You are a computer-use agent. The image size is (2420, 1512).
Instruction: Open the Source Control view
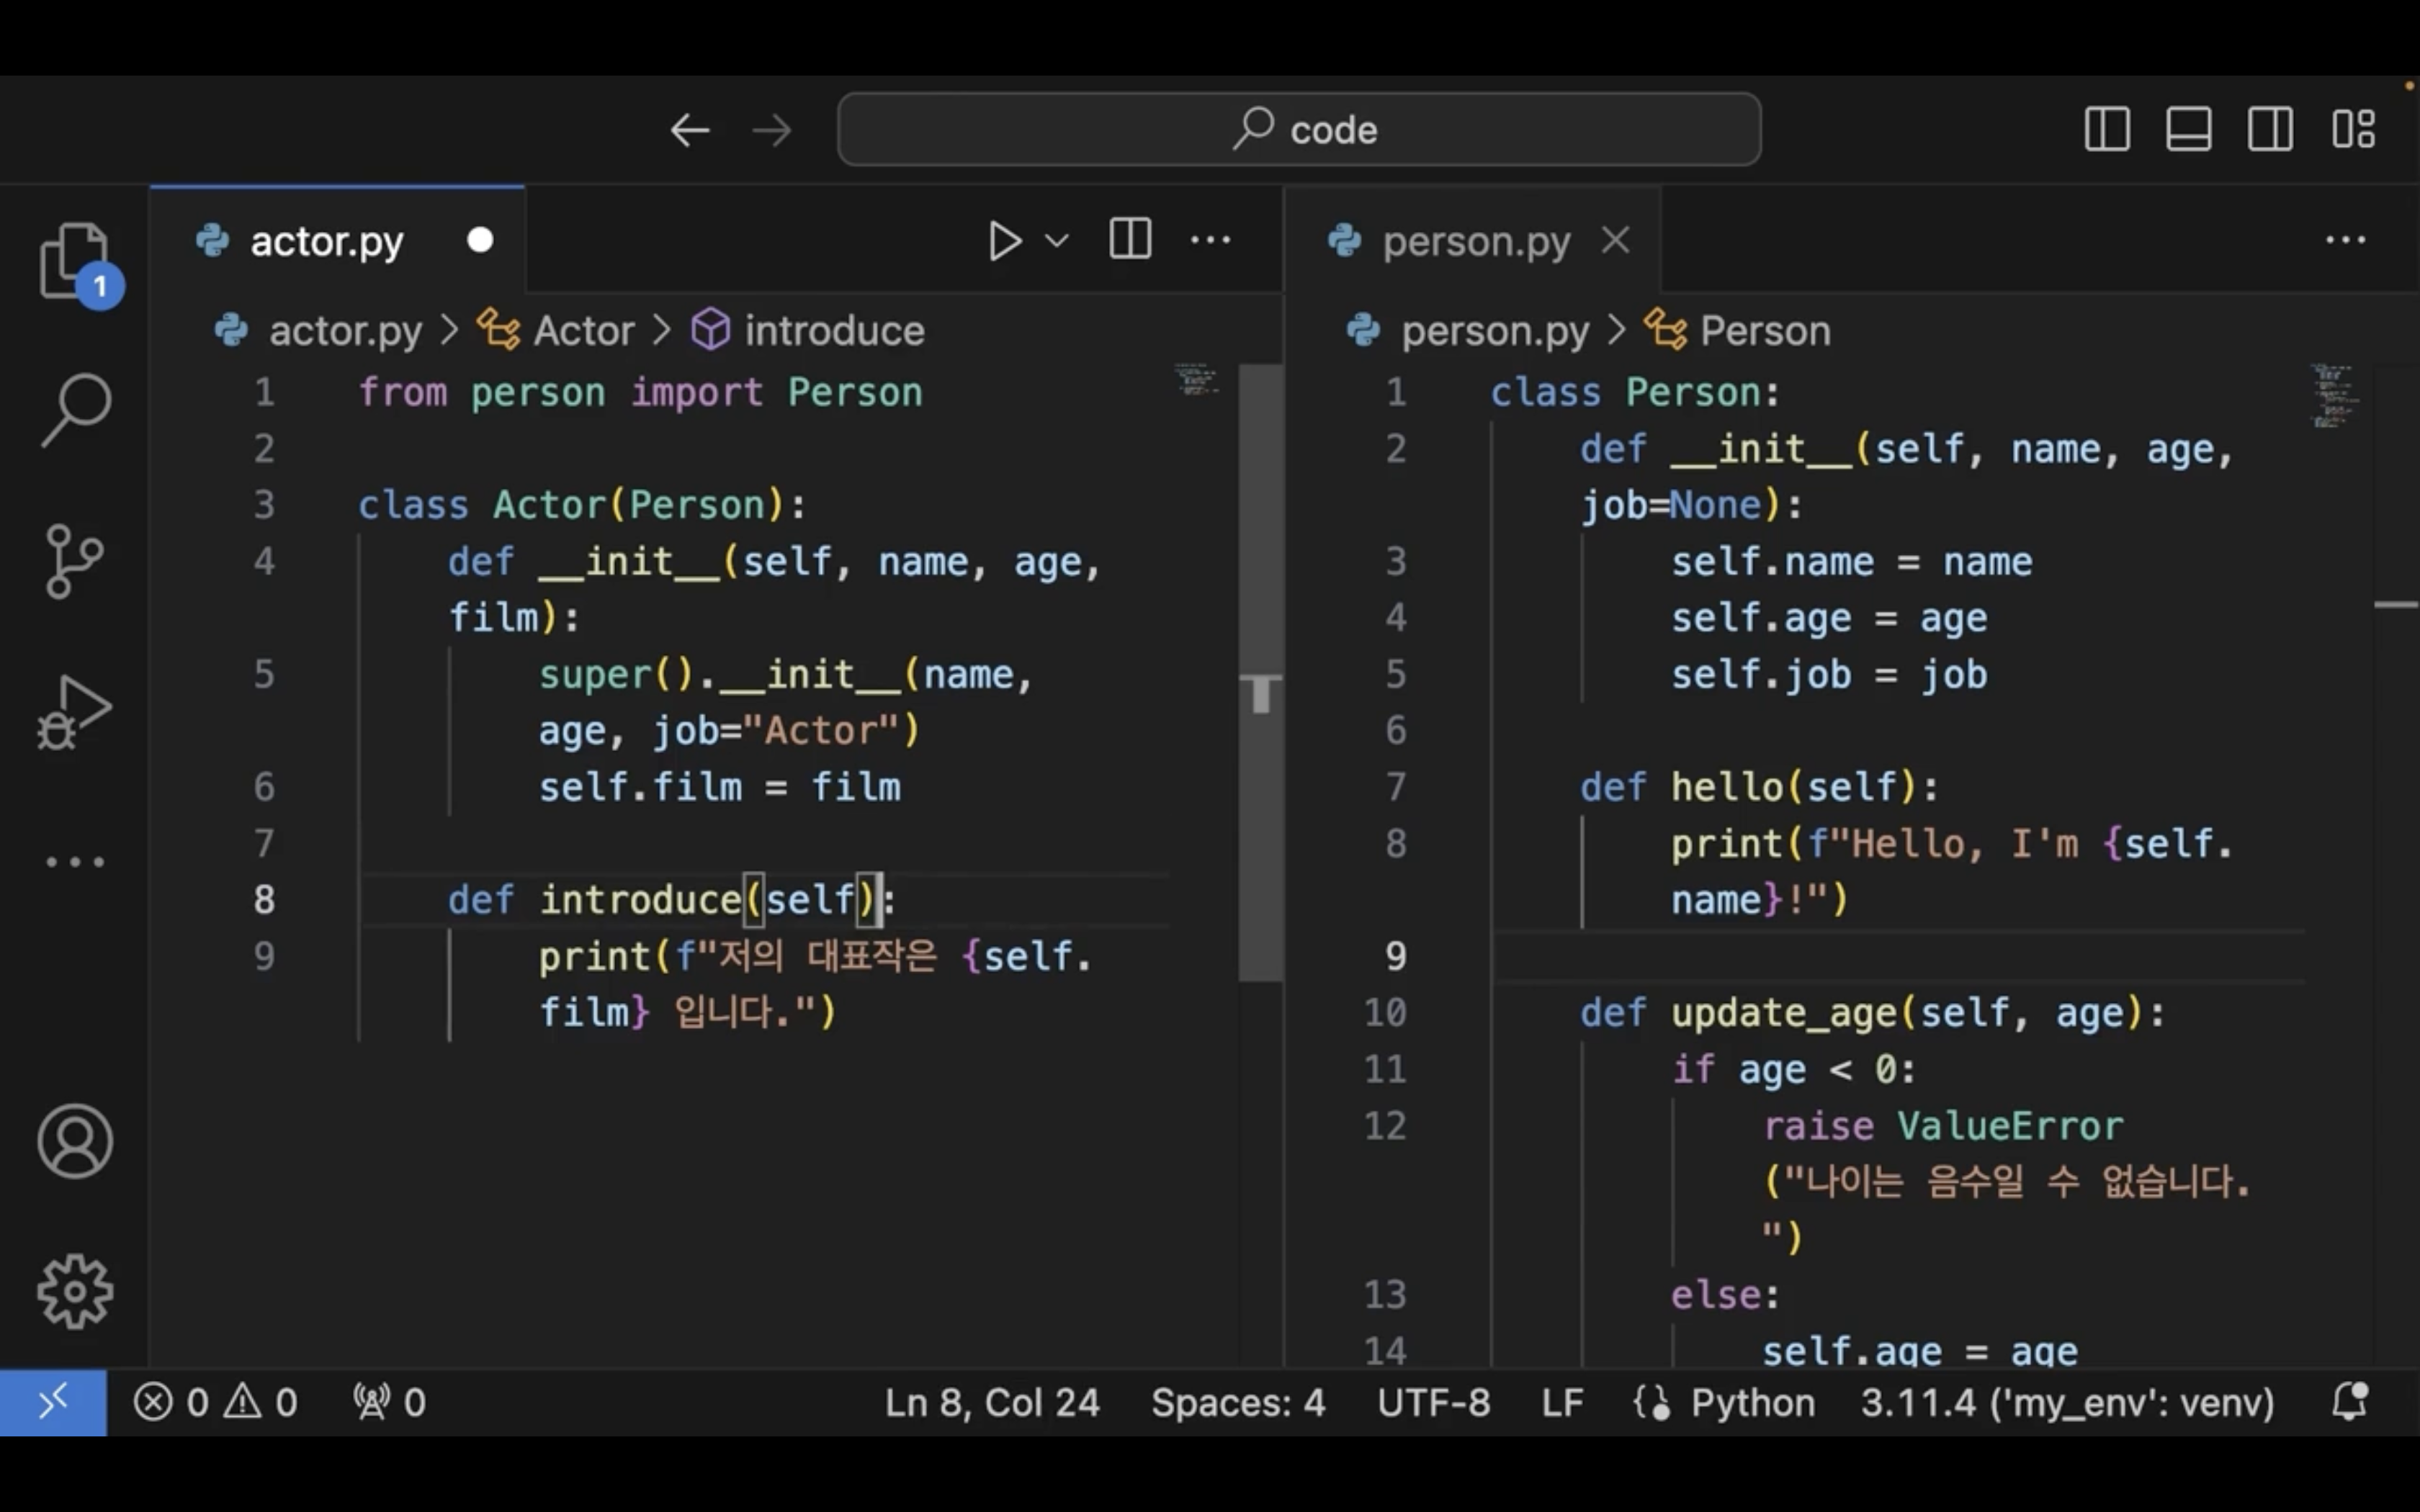[74, 560]
